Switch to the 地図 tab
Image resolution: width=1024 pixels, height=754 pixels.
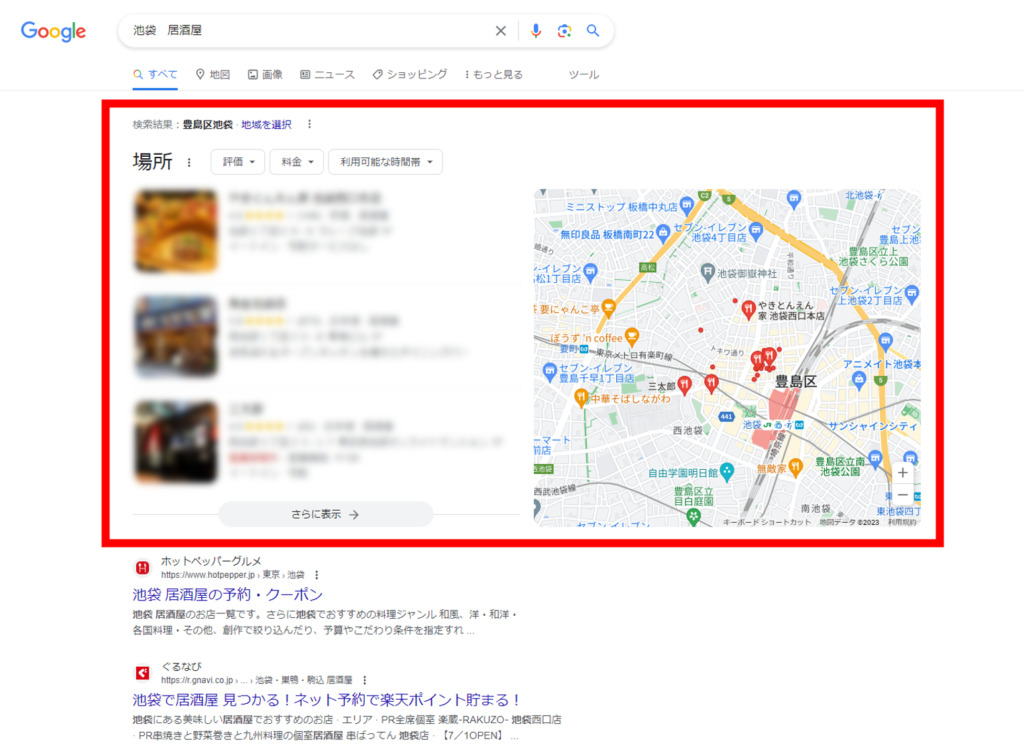pyautogui.click(x=213, y=74)
